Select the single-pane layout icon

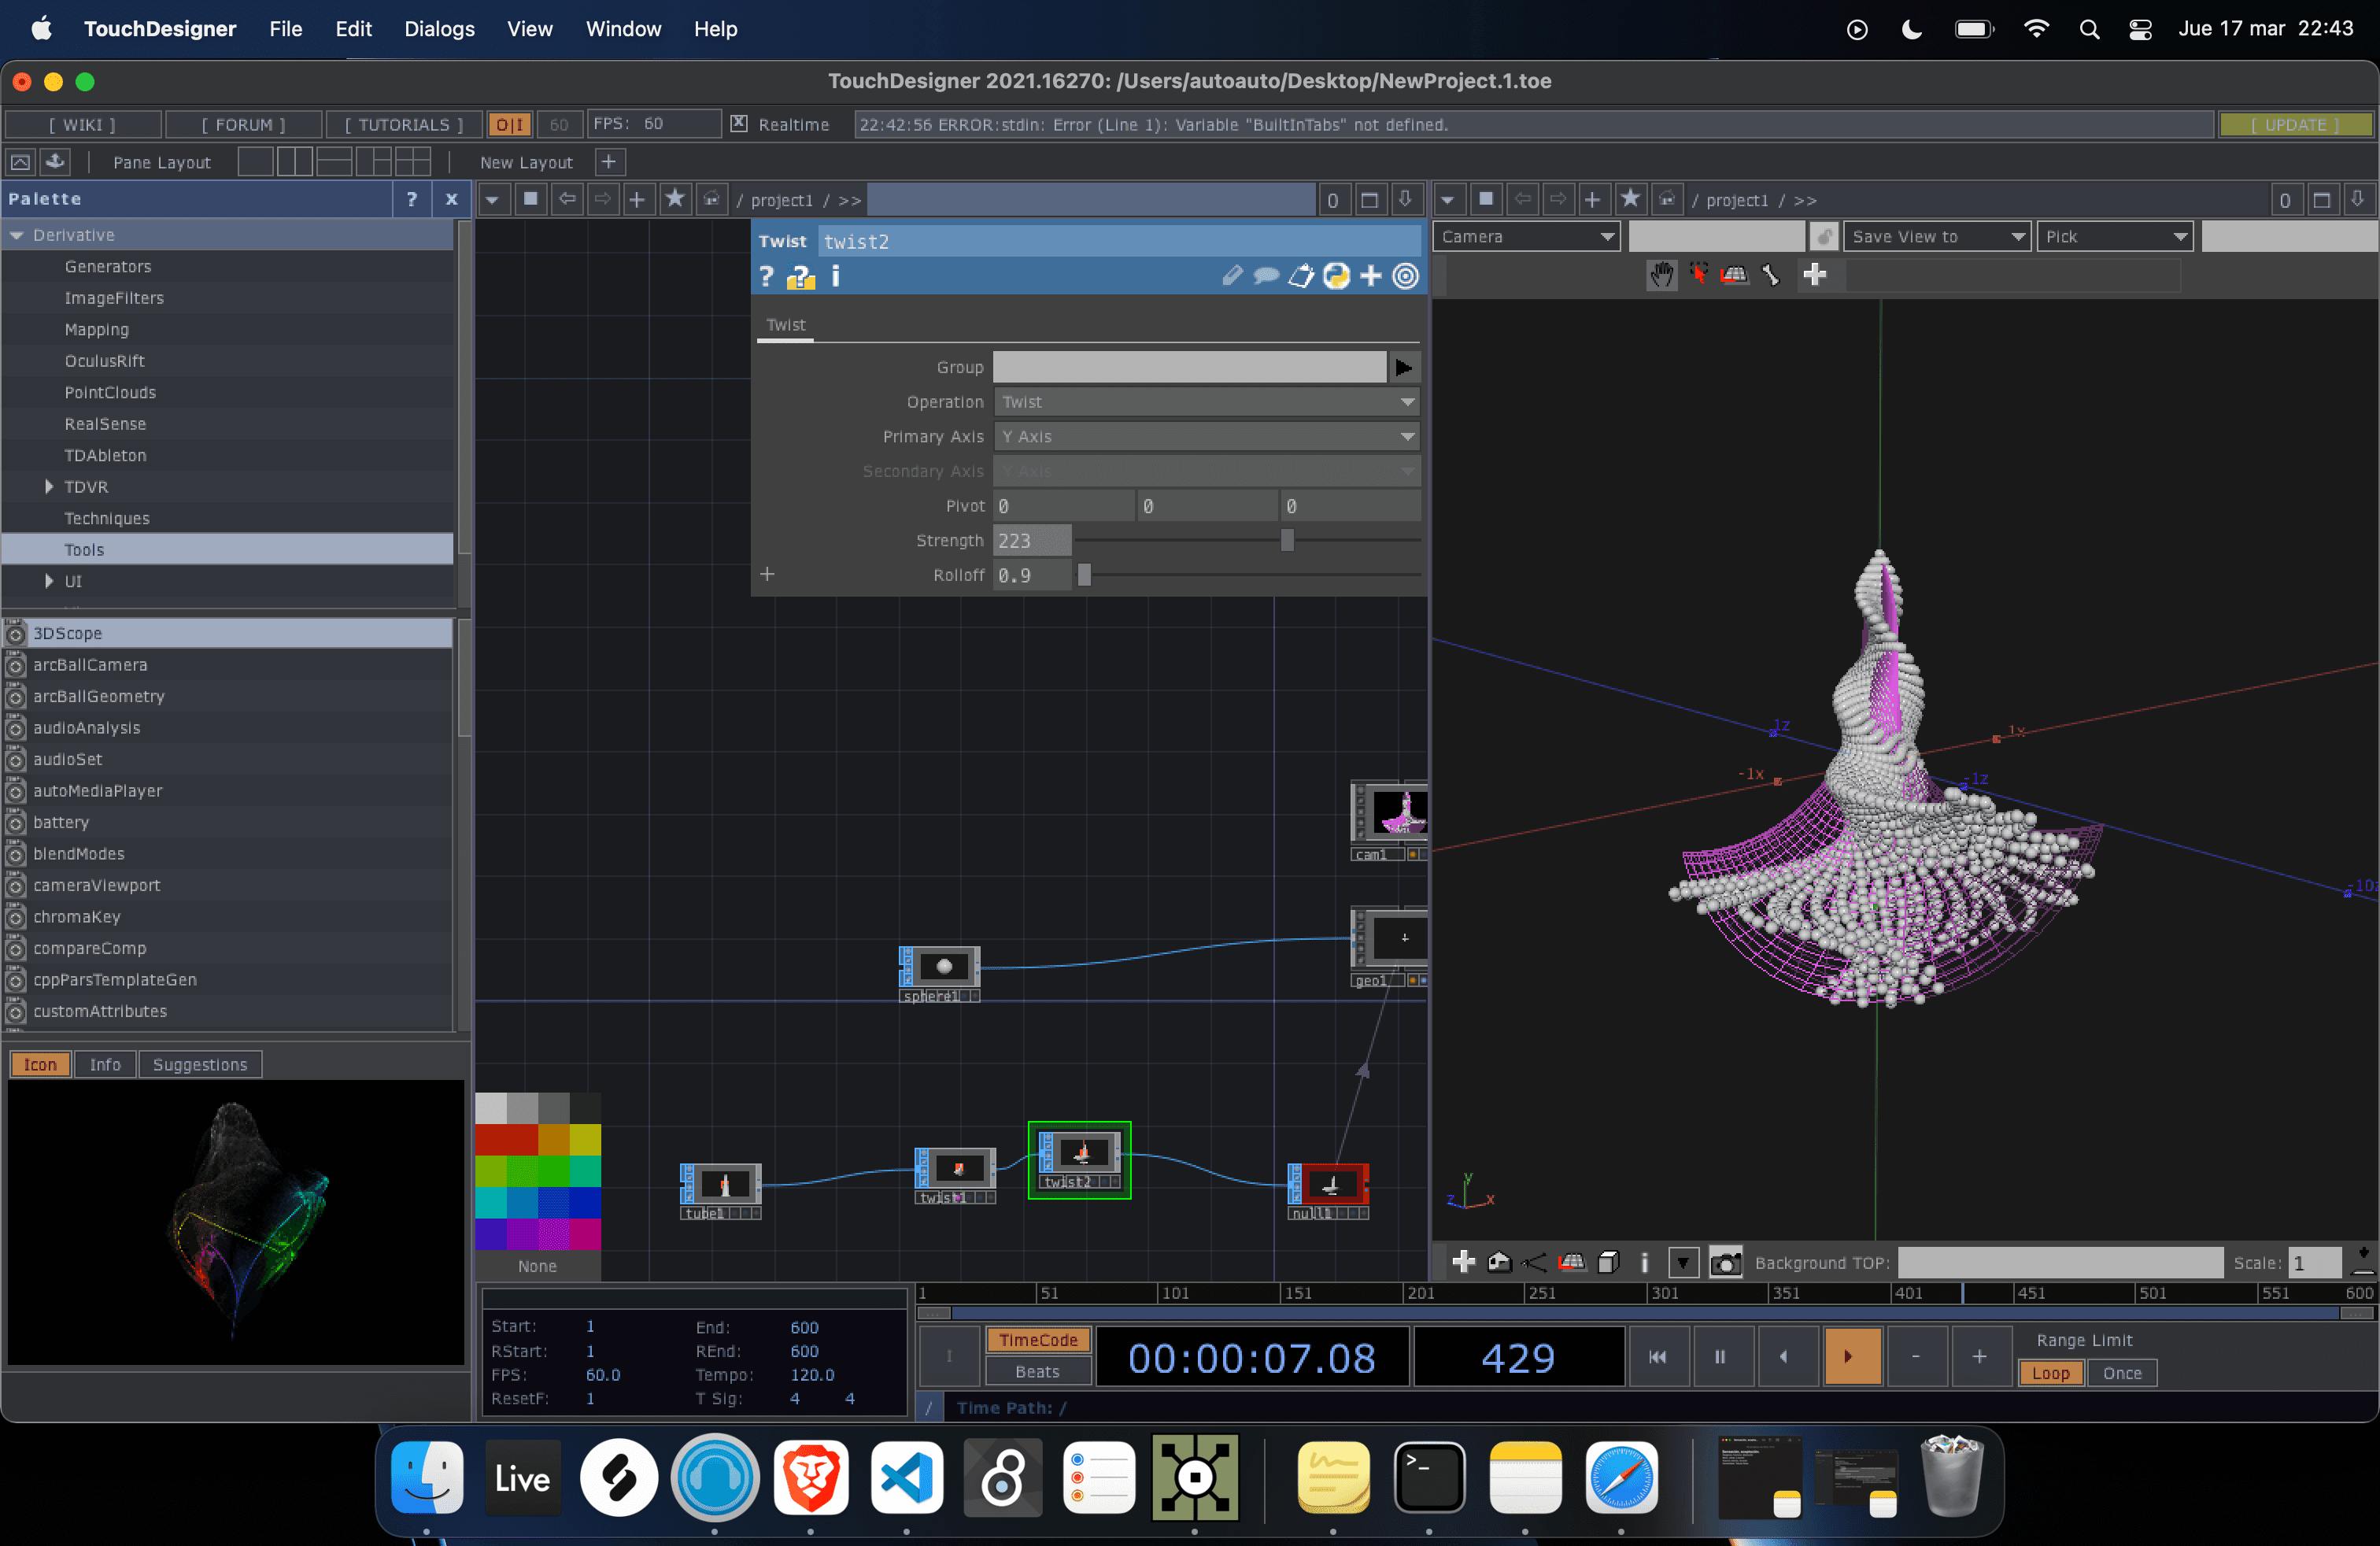click(256, 162)
